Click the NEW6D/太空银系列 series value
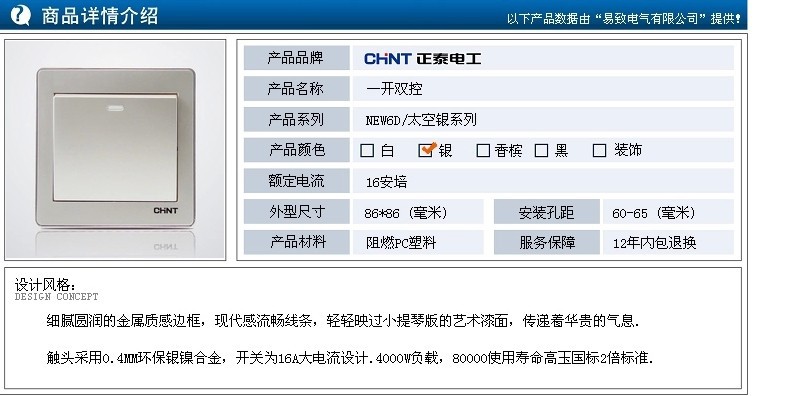 coord(421,120)
